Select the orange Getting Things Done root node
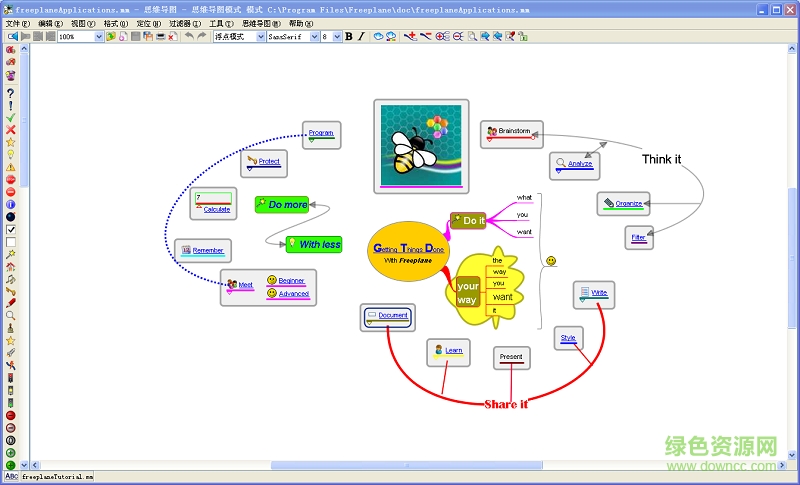 tap(408, 251)
